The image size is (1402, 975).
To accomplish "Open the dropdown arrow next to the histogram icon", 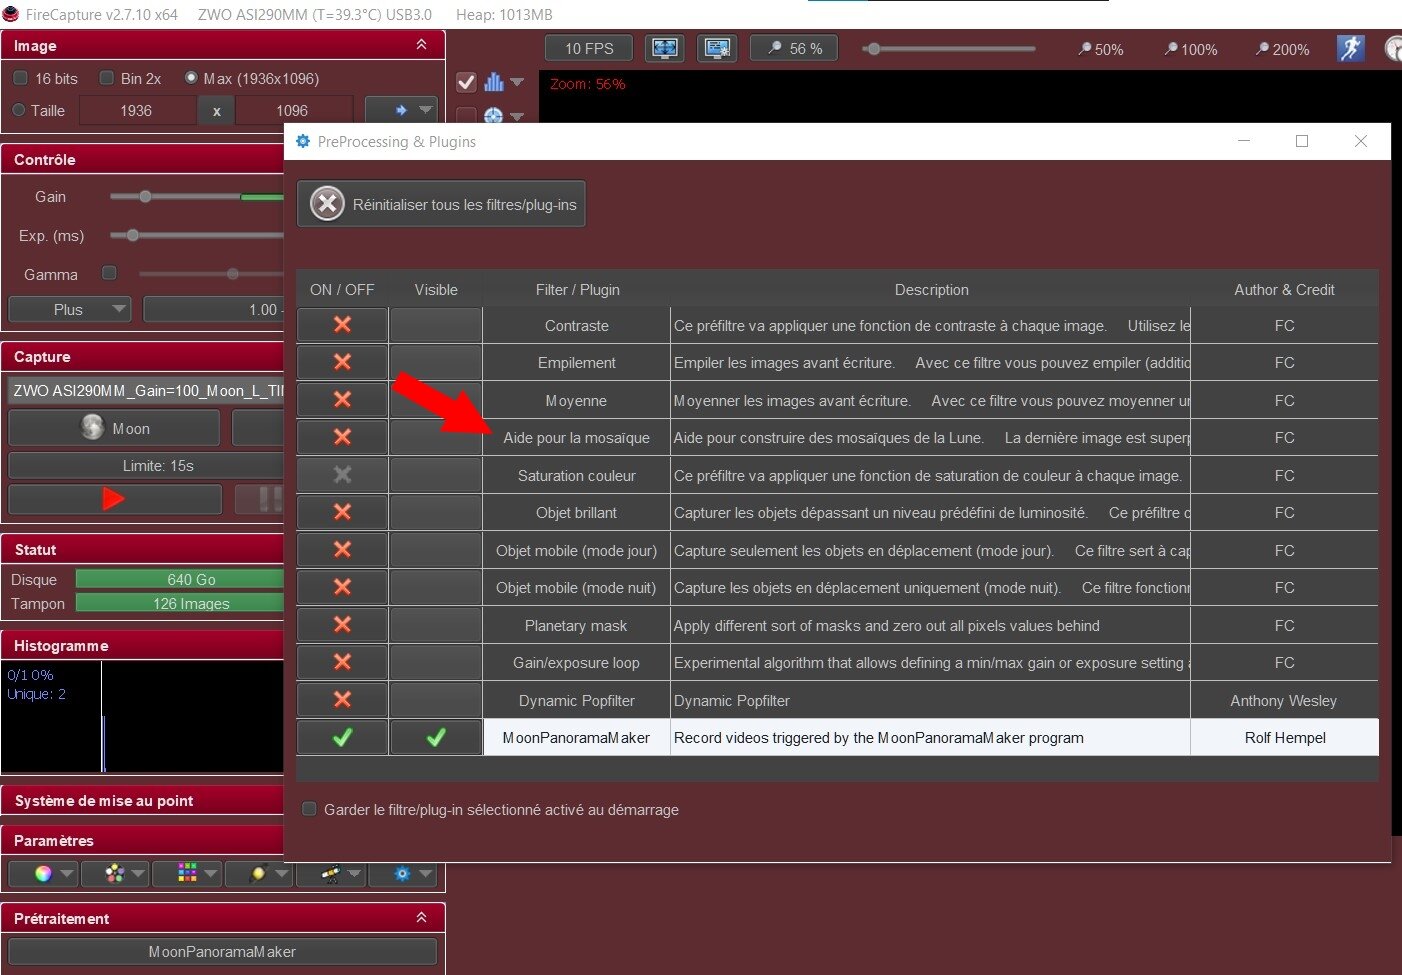I will tap(517, 82).
